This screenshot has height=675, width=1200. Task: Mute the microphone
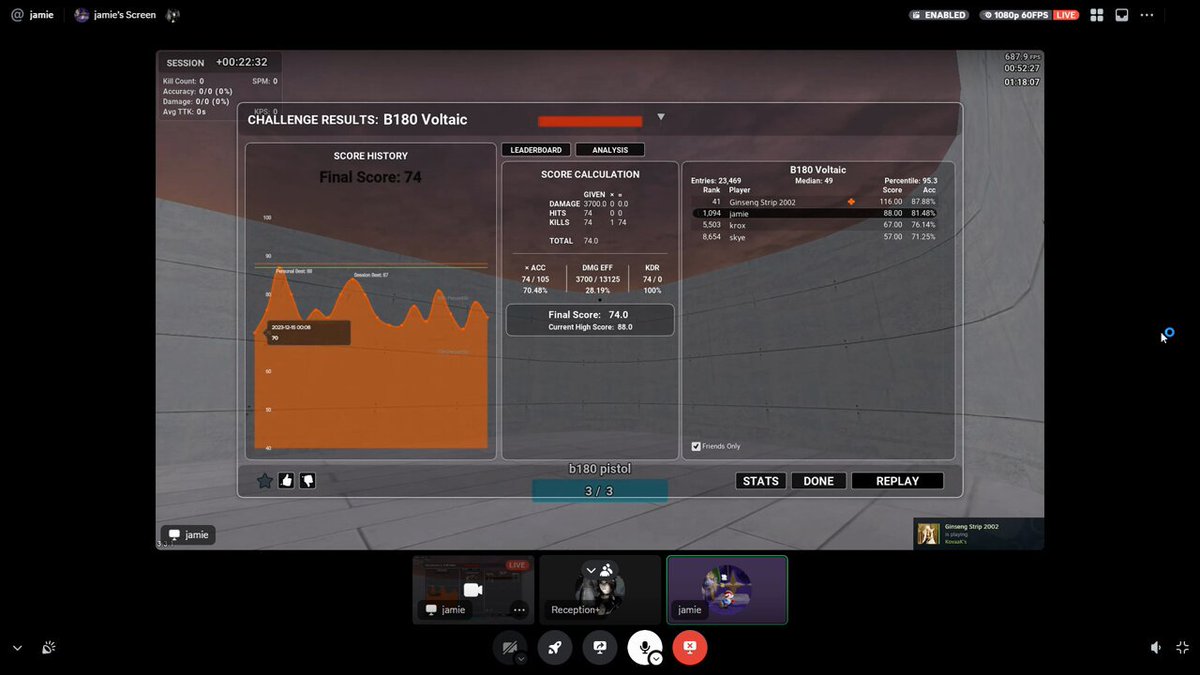645,647
